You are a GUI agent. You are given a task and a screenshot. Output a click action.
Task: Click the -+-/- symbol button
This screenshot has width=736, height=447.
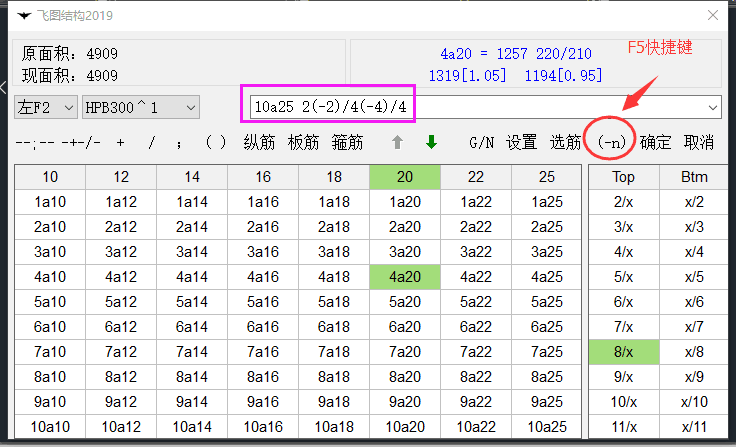tap(81, 143)
